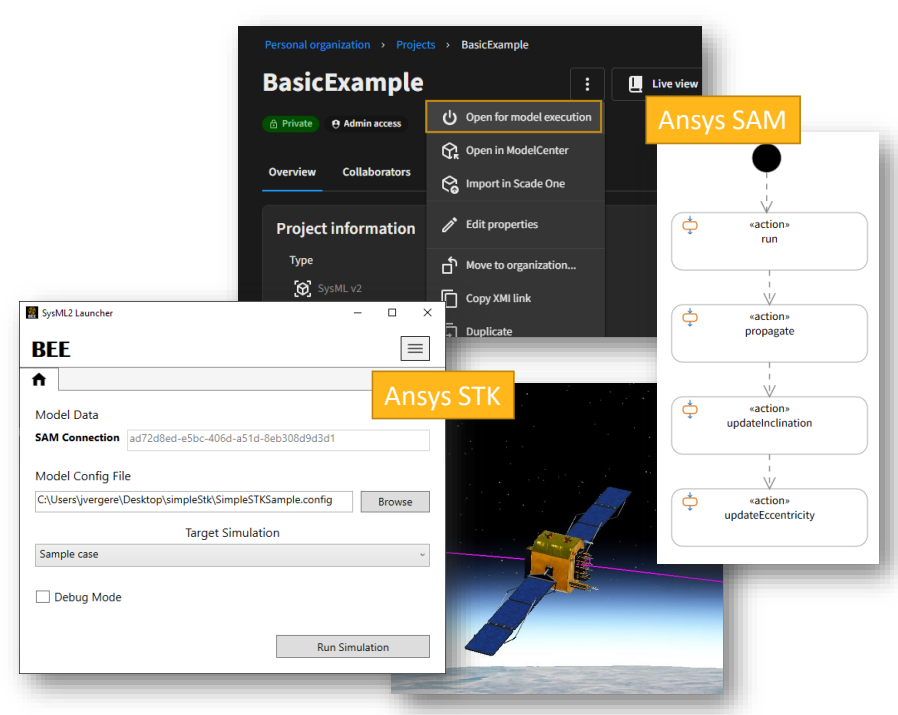Click the BasicExample breadcrumb text
This screenshot has width=898, height=715.
495,45
